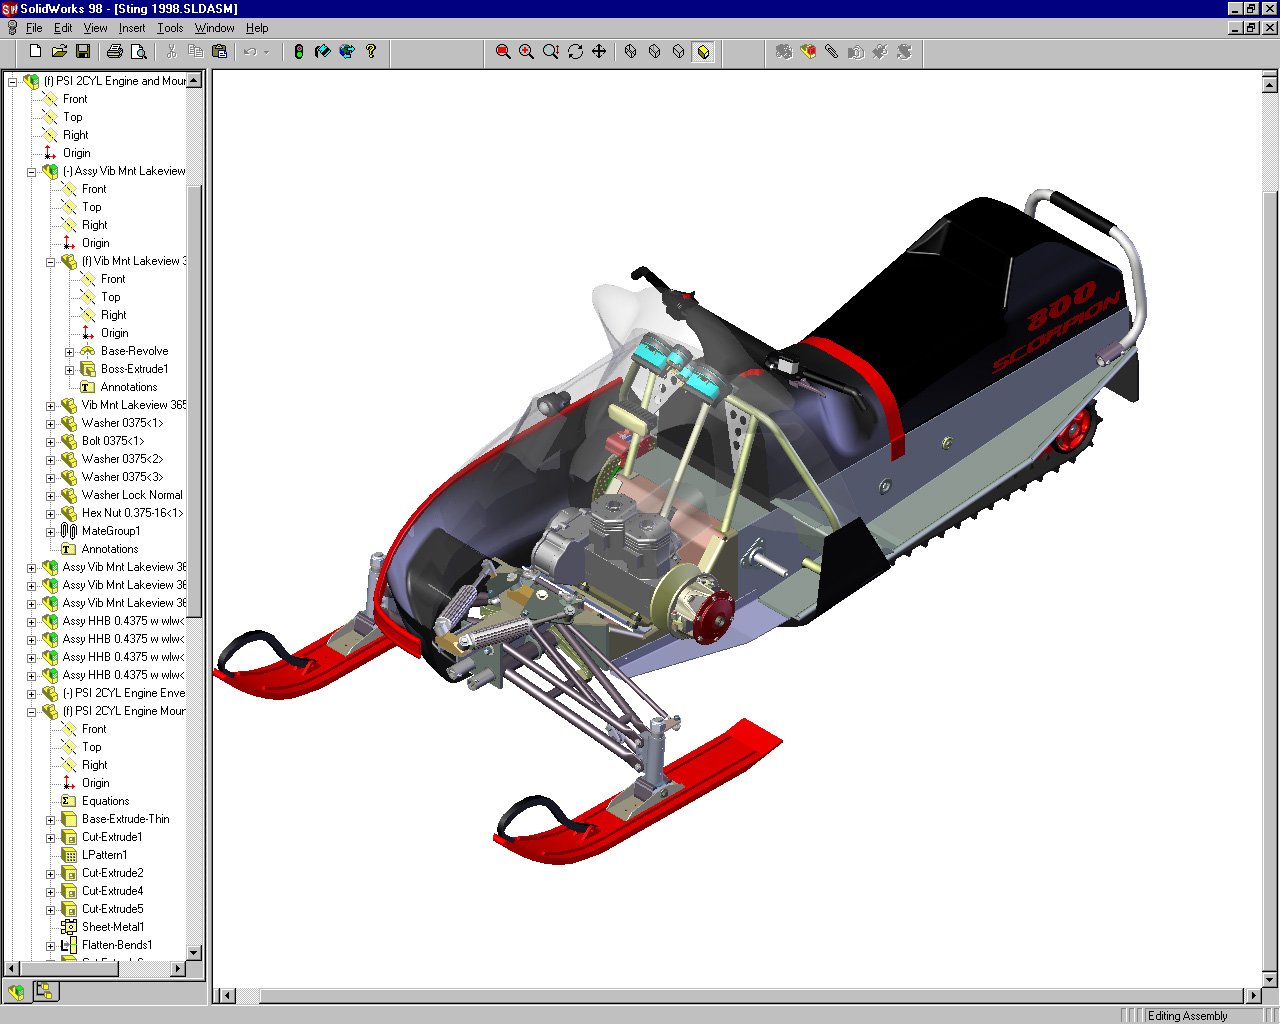Select the Cut-Extrude4 feature
Screen dimensions: 1280x1024
click(x=112, y=891)
